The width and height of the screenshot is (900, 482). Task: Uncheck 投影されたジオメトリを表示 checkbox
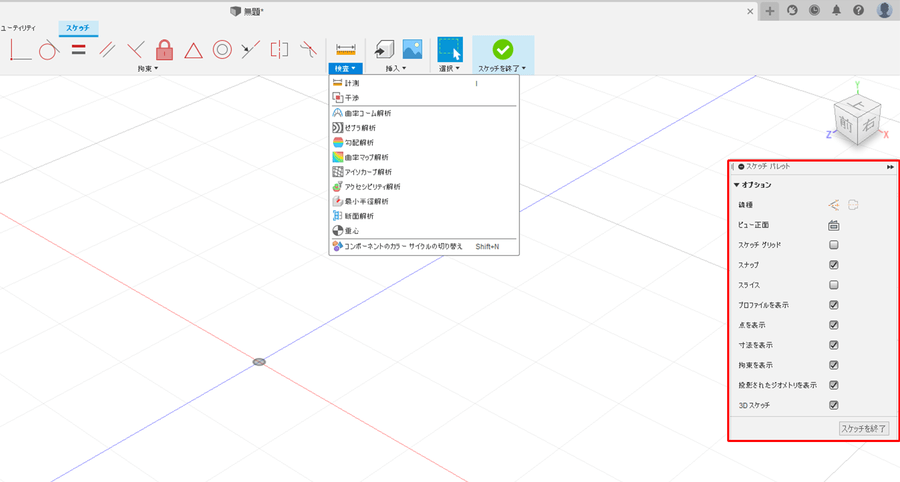click(834, 386)
